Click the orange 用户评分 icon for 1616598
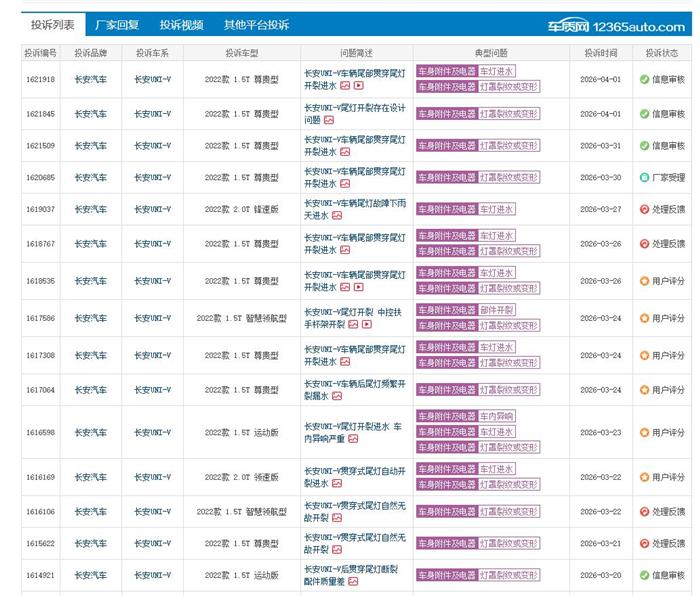Screen dimensions: 700x596 pos(644,433)
